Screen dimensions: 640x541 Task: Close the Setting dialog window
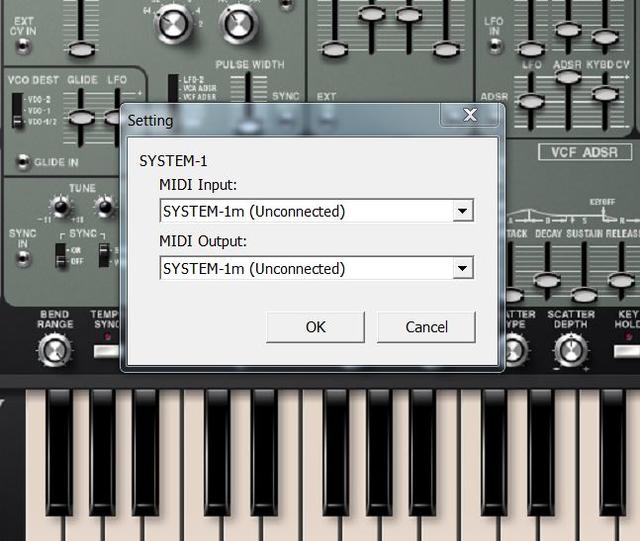(x=470, y=115)
